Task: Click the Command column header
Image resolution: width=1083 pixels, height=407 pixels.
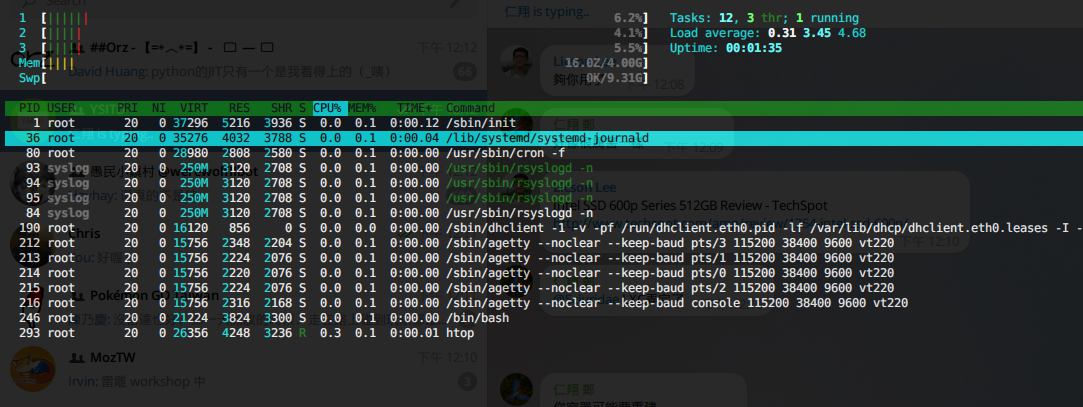Action: pos(470,108)
